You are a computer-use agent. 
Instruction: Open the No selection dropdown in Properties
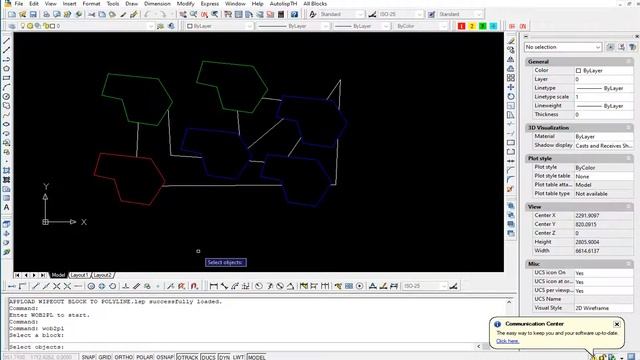point(562,47)
